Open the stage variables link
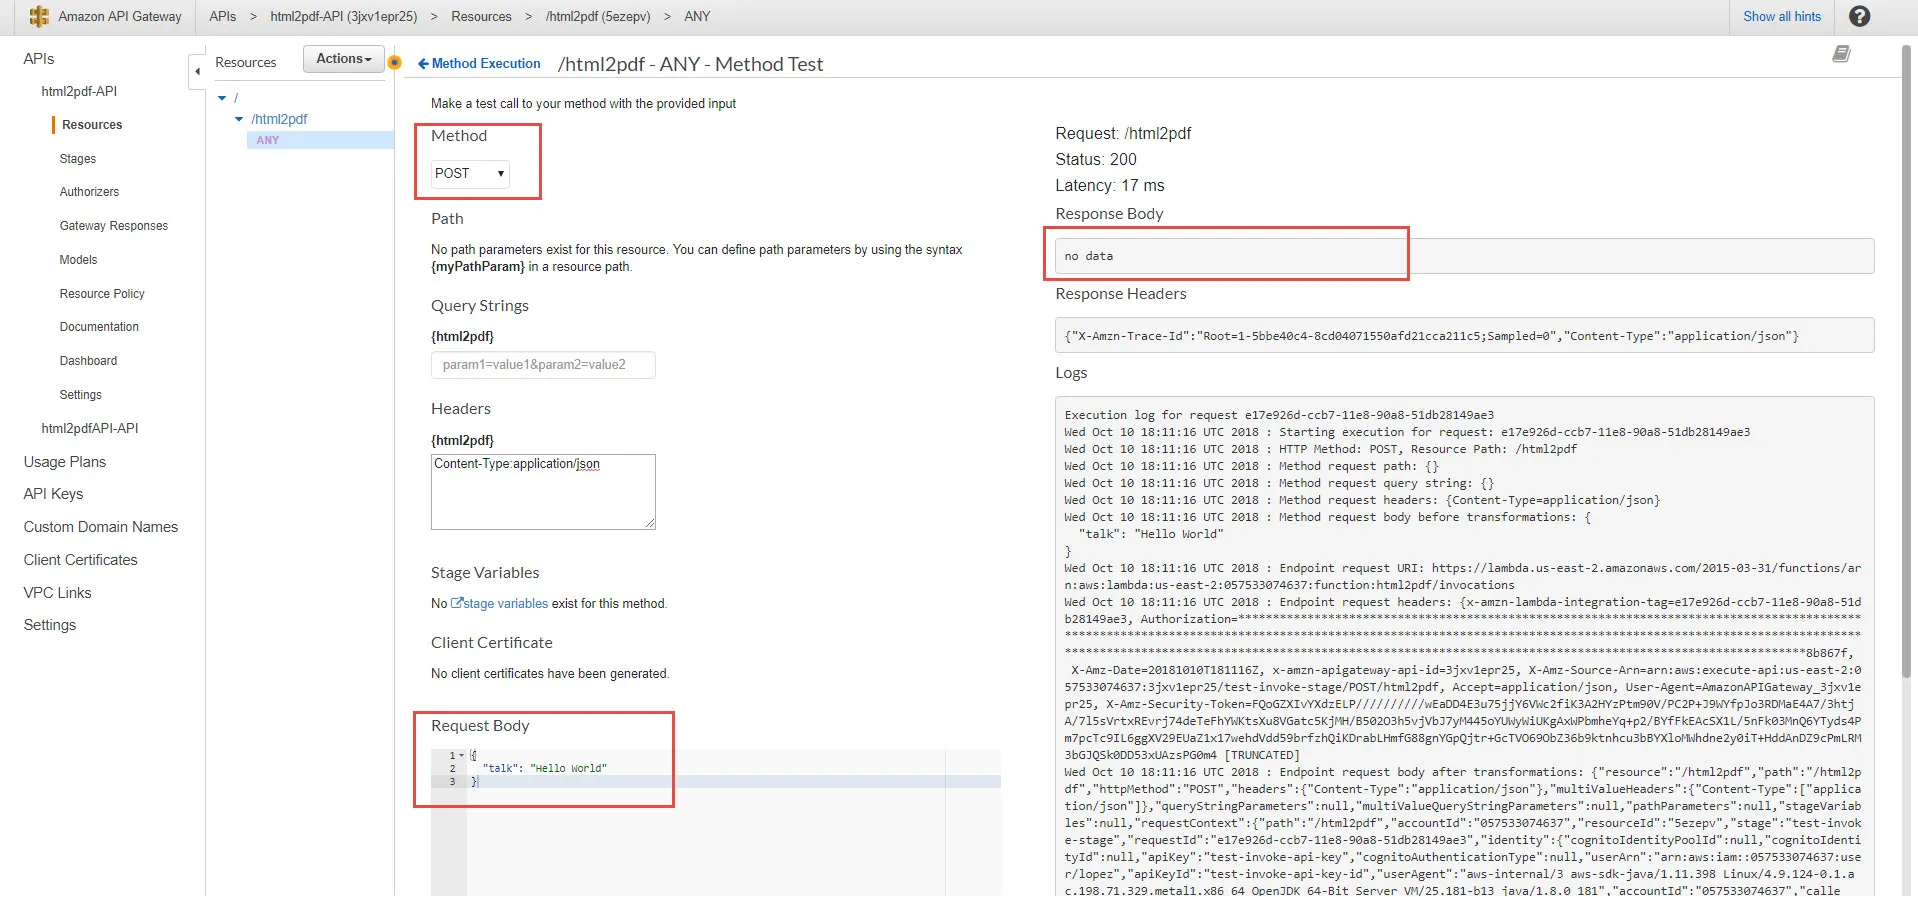Screen dimensions: 1918x897 pyautogui.click(x=505, y=603)
